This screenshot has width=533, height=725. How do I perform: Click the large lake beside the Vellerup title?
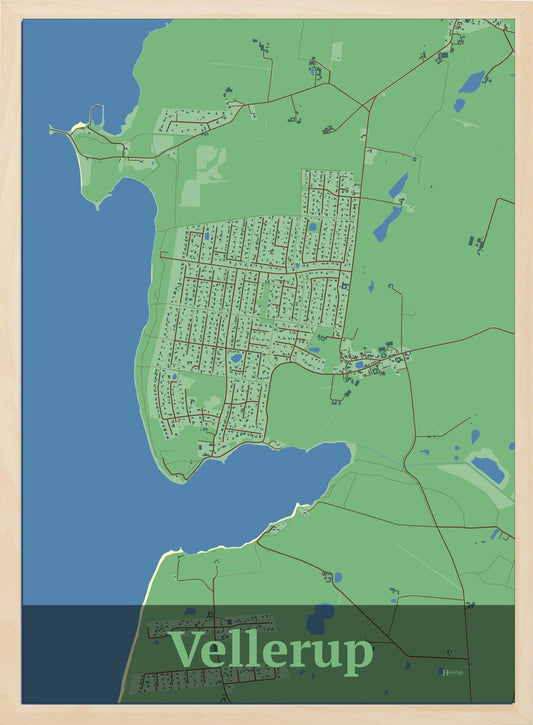[320, 619]
